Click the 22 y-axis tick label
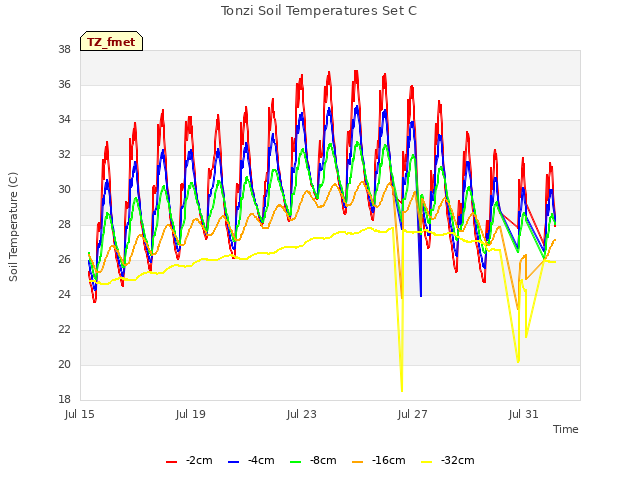This screenshot has height=480, width=640. [64, 329]
